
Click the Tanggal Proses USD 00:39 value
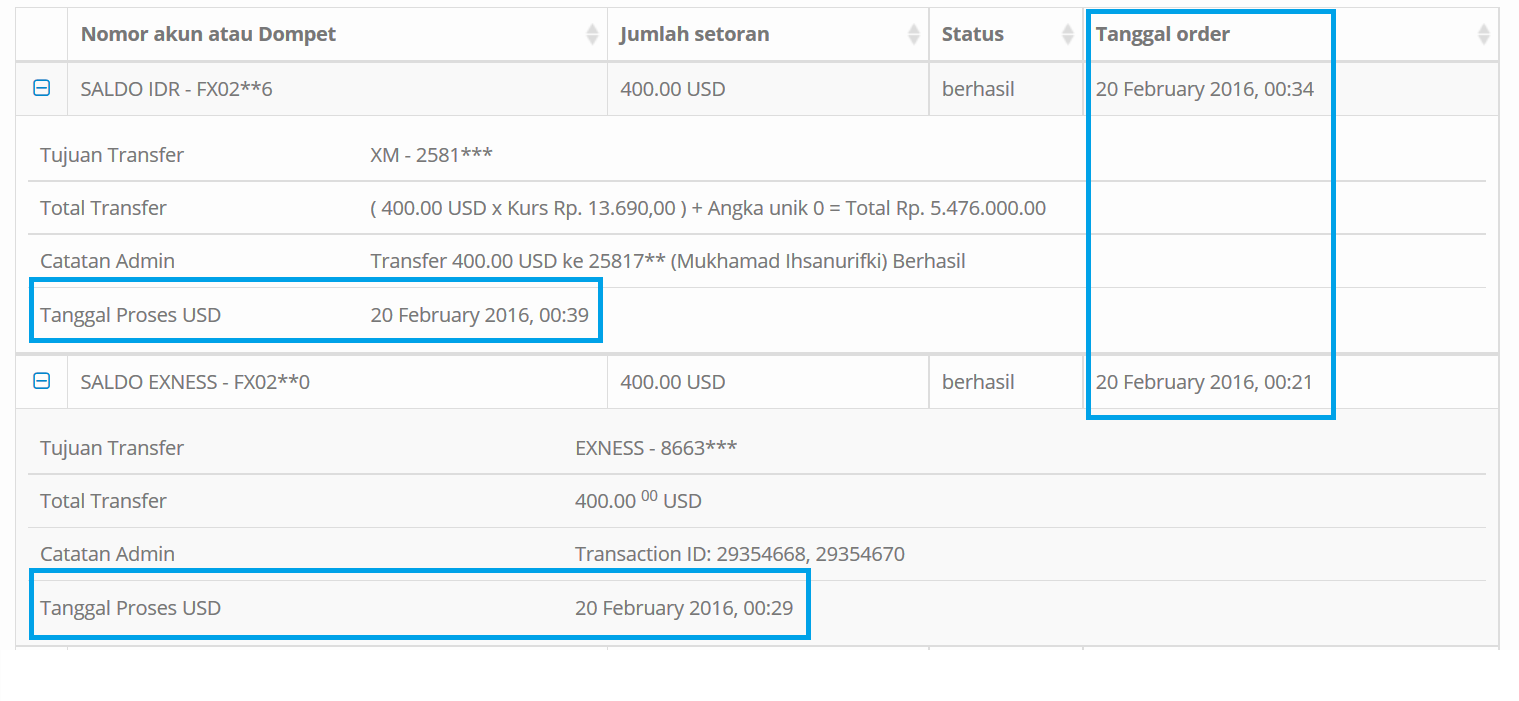pyautogui.click(x=480, y=315)
